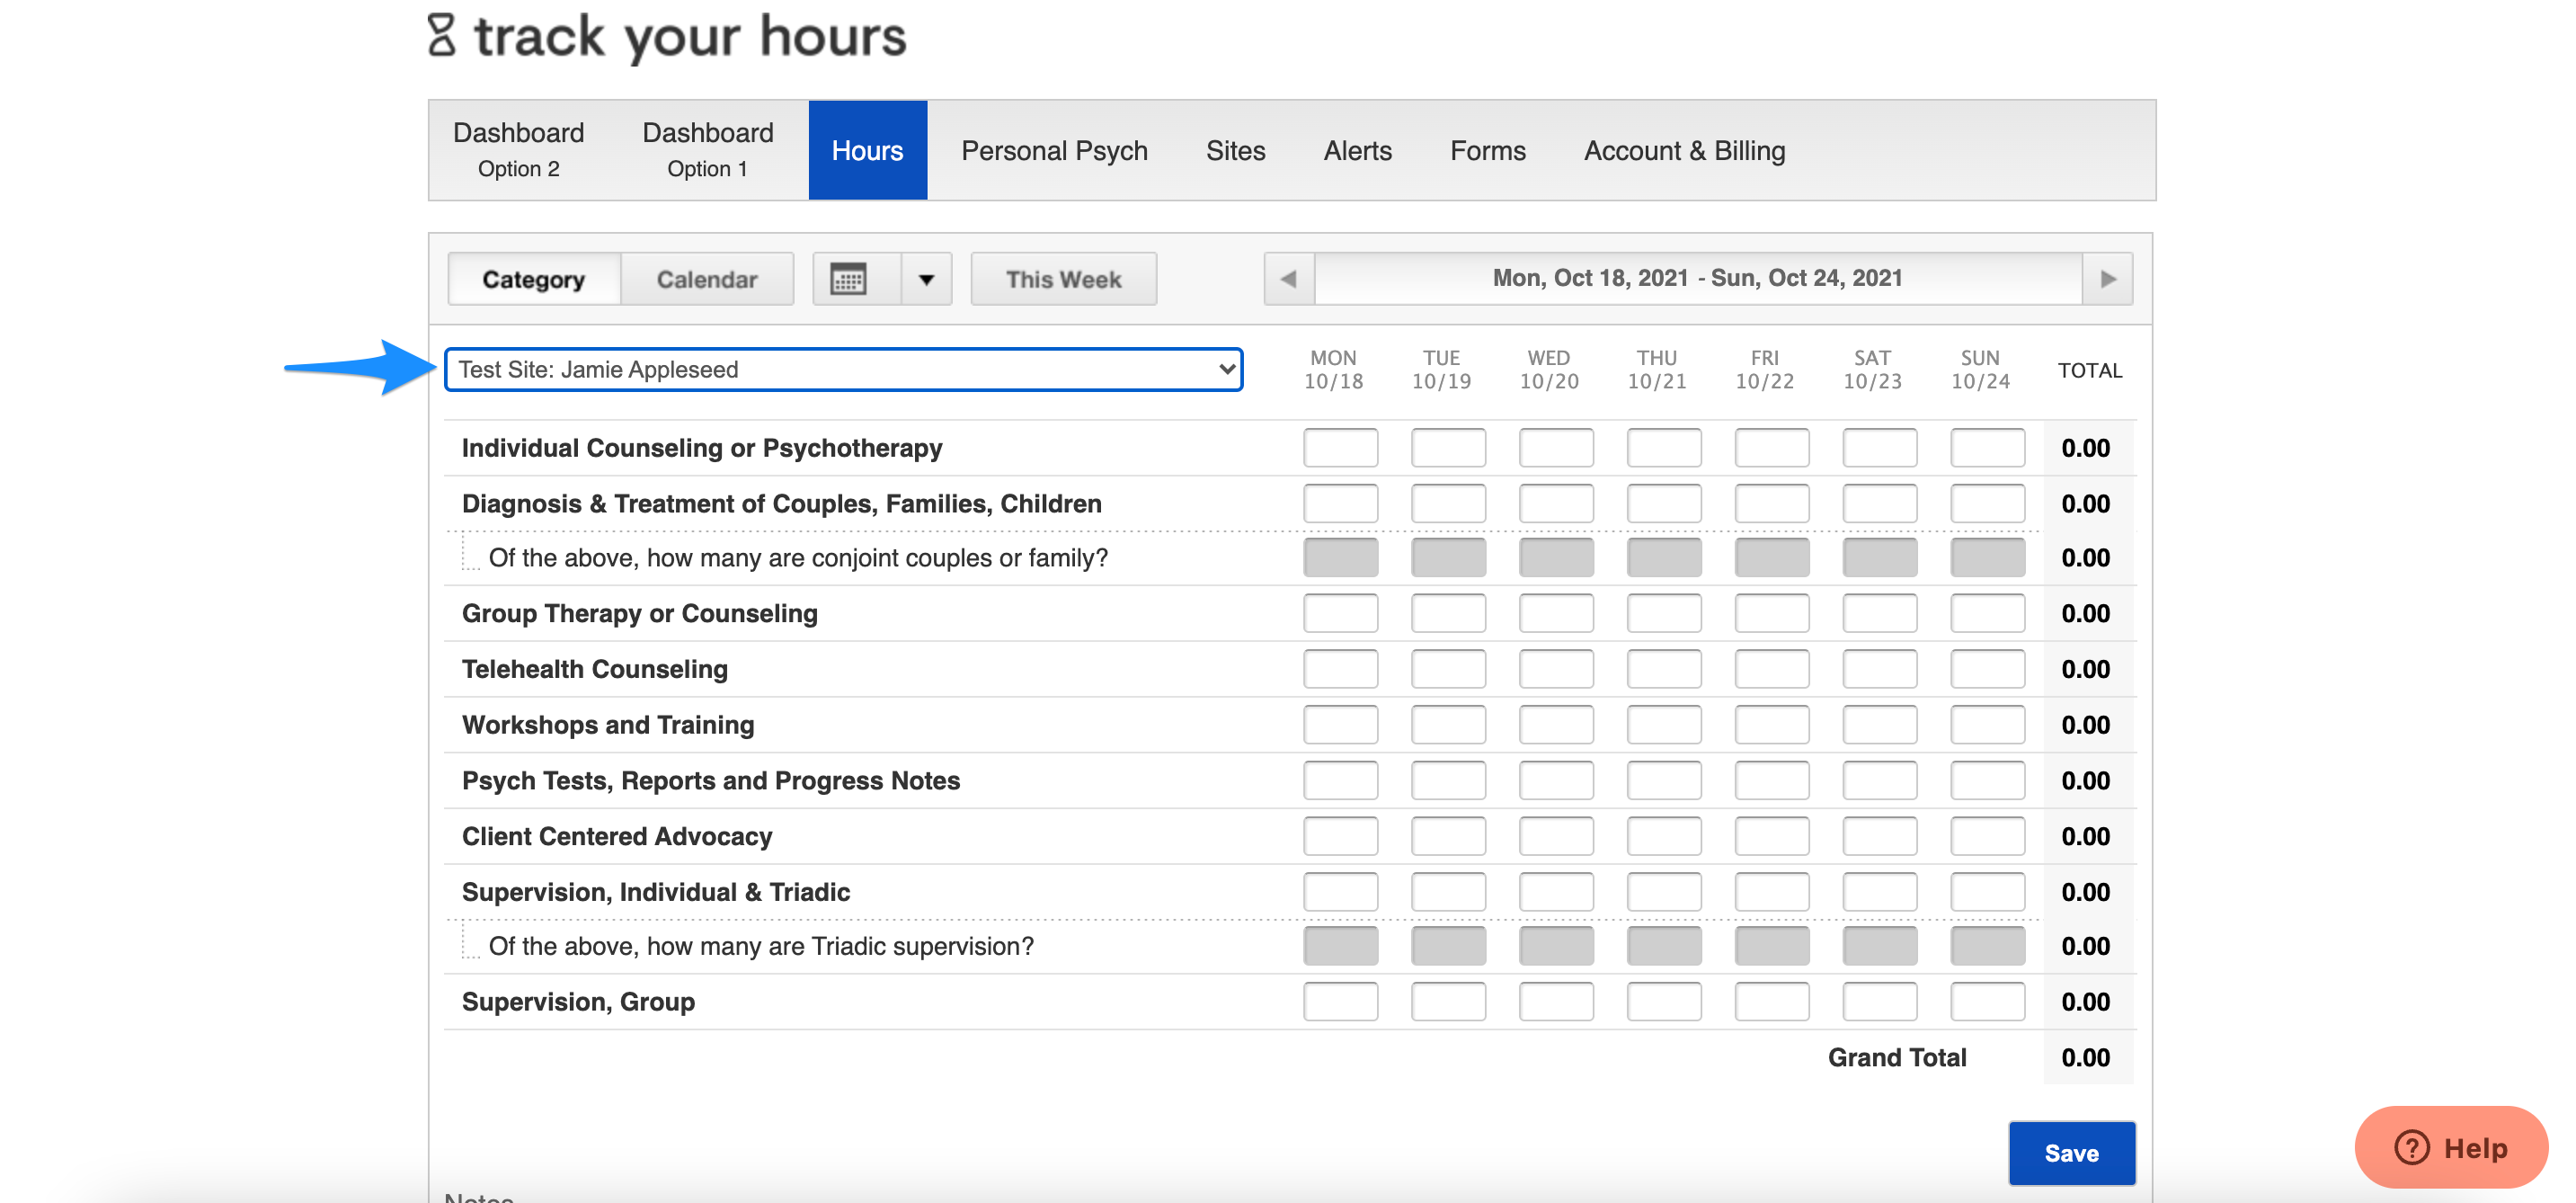Screen dimensions: 2576x1203
Task: Click Individual Counseling field for Monday 10/18
Action: click(1341, 448)
